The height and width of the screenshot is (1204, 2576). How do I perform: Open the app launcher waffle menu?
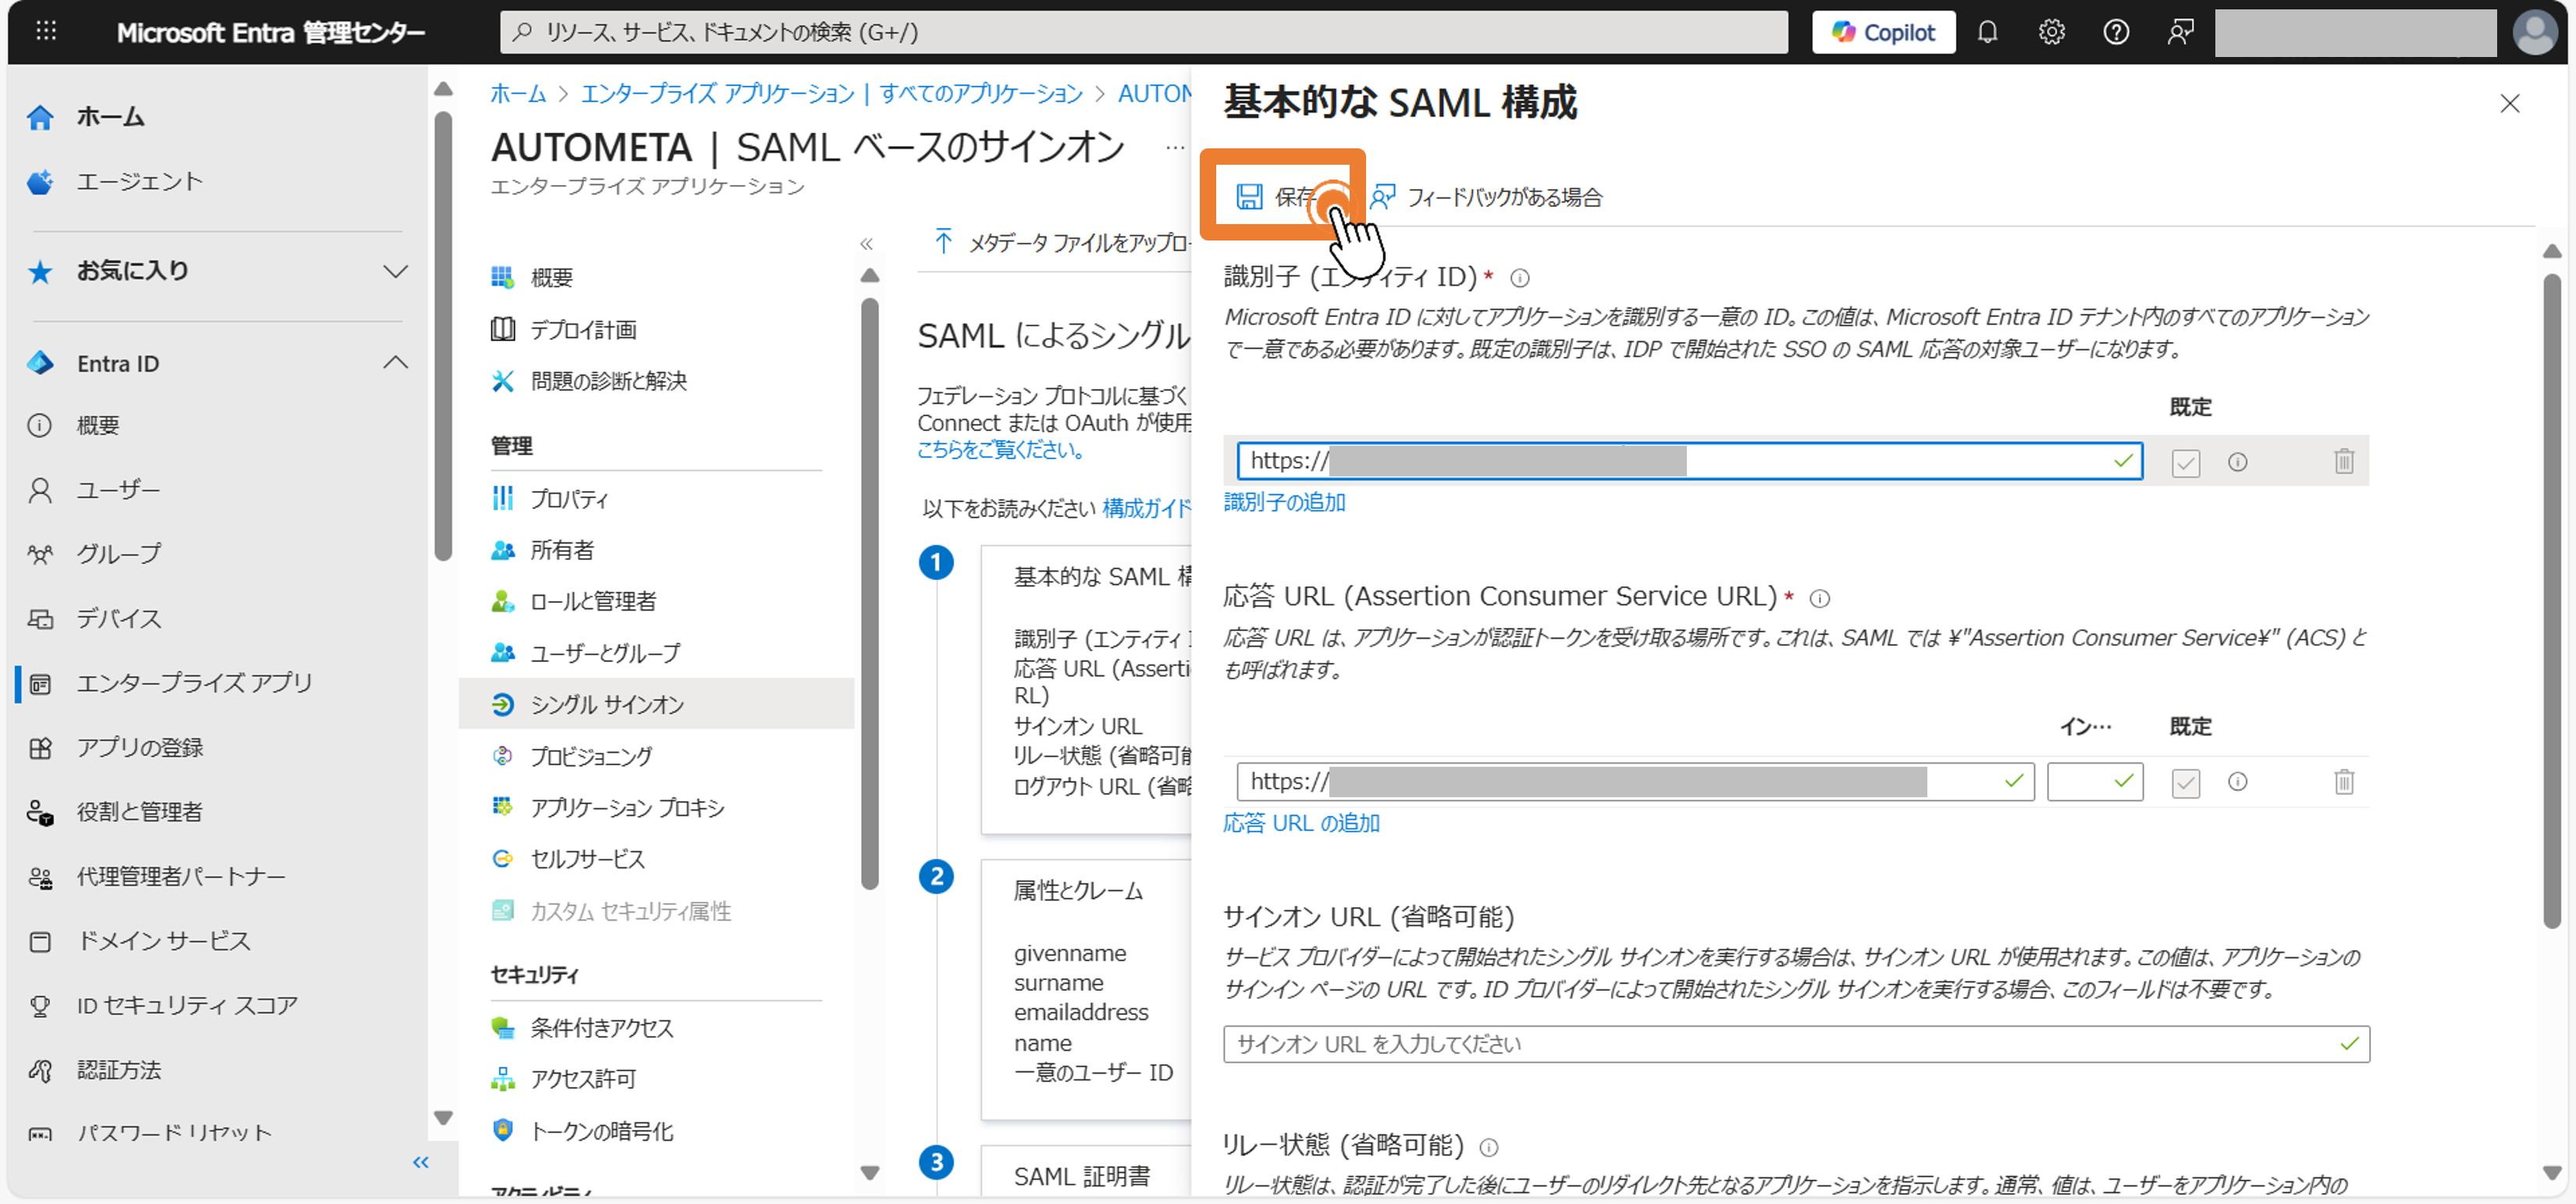point(46,31)
